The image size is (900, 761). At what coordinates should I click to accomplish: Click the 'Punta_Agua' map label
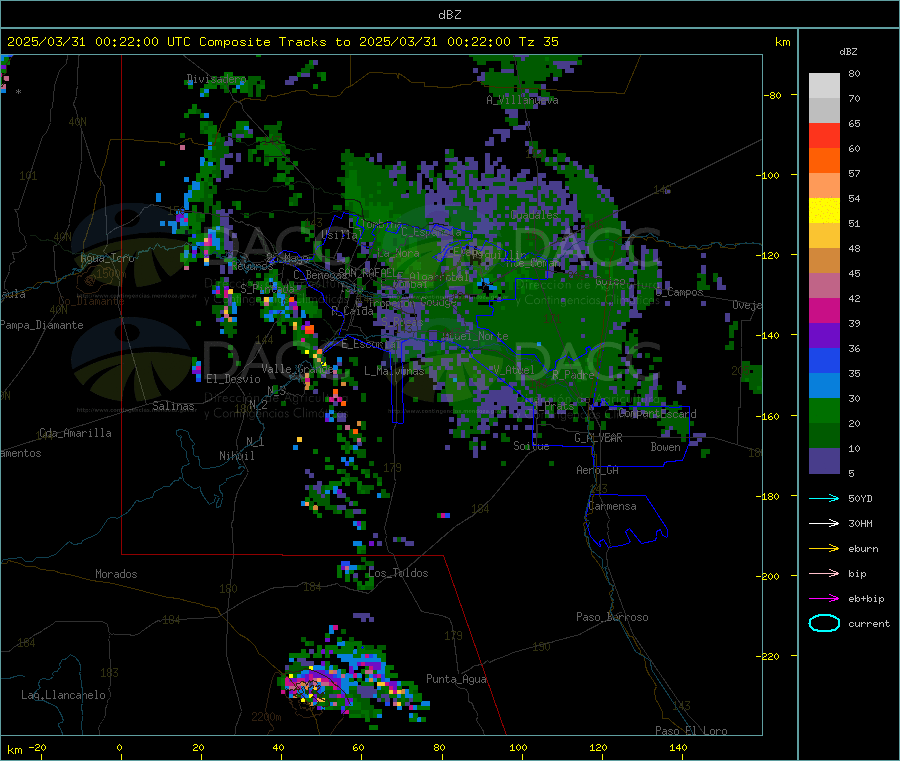(x=456, y=679)
